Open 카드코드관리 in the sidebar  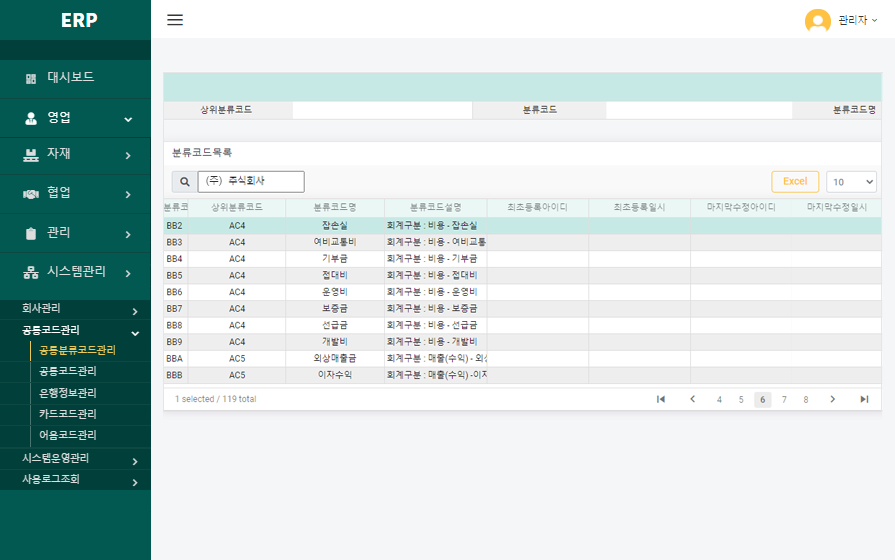point(67,414)
